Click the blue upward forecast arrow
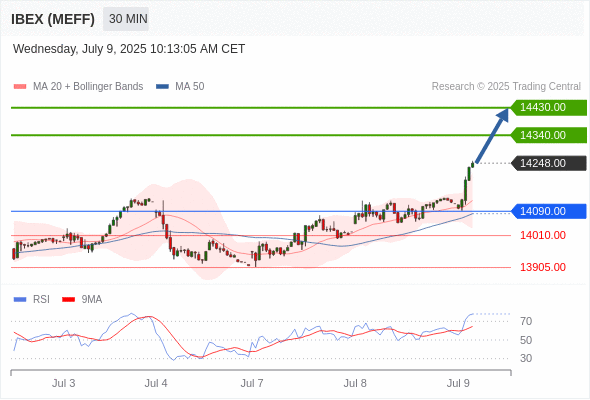Image resolution: width=590 pixels, height=400 pixels. tap(492, 136)
